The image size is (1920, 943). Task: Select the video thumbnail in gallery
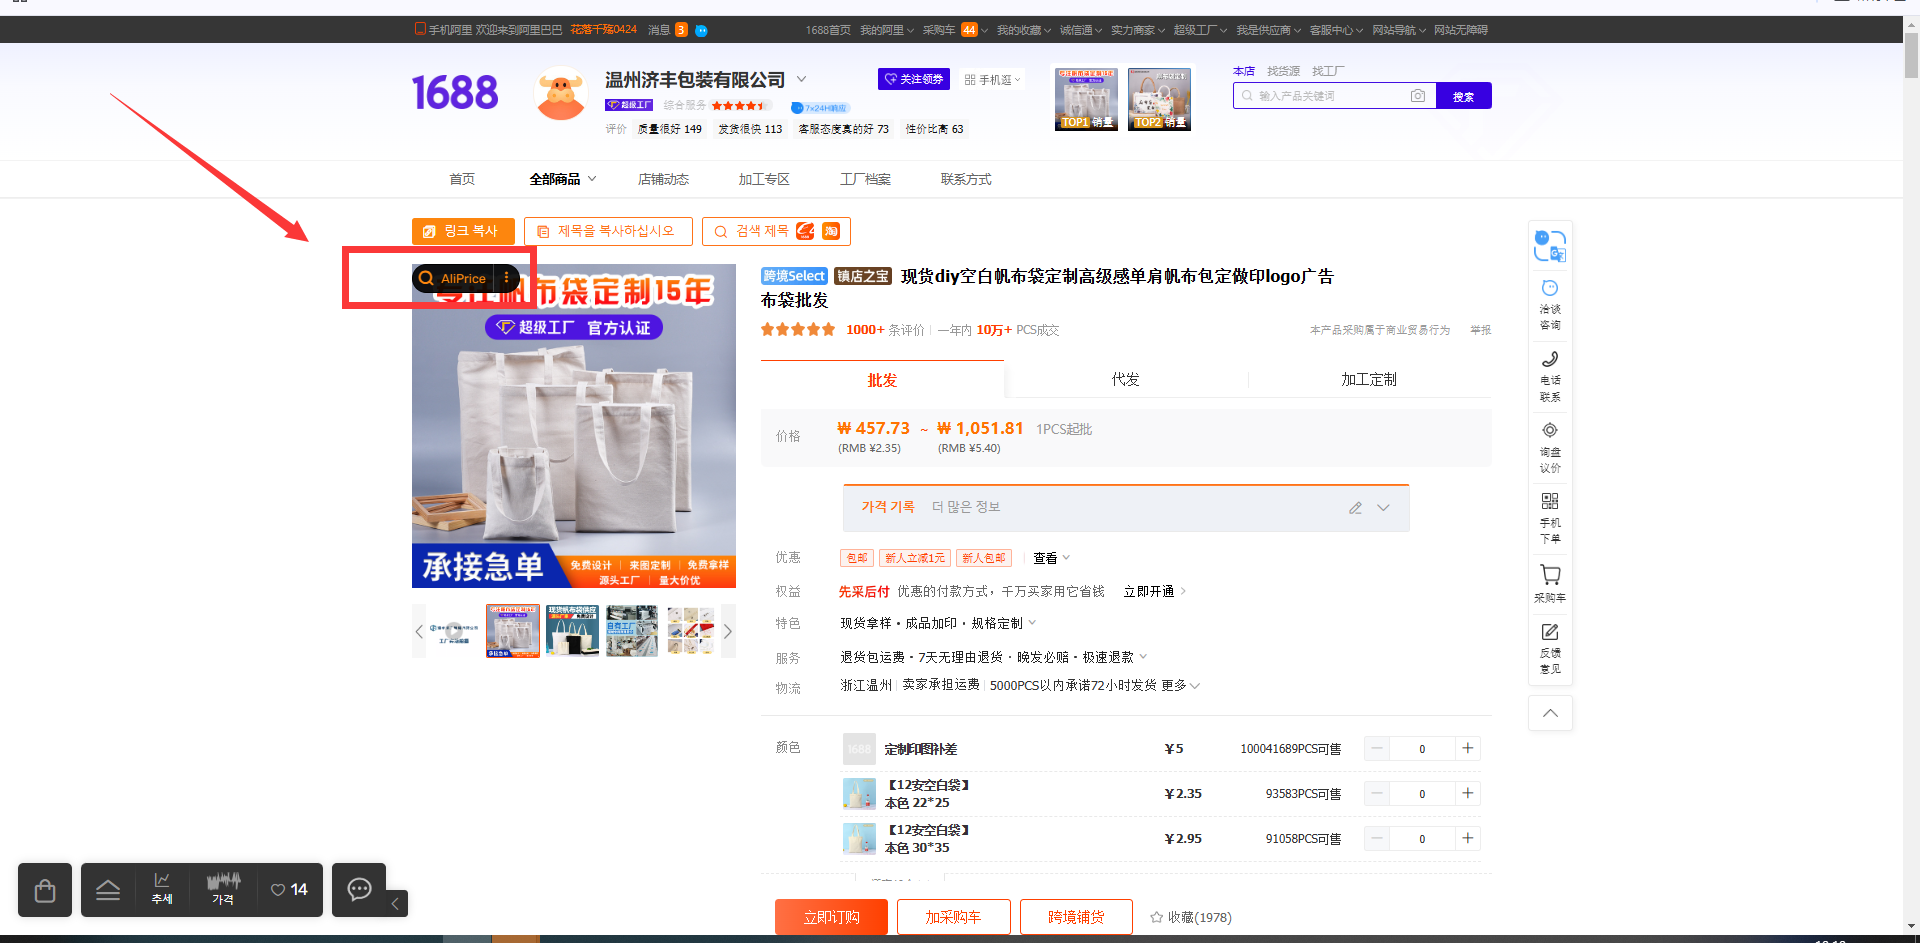[x=454, y=631]
